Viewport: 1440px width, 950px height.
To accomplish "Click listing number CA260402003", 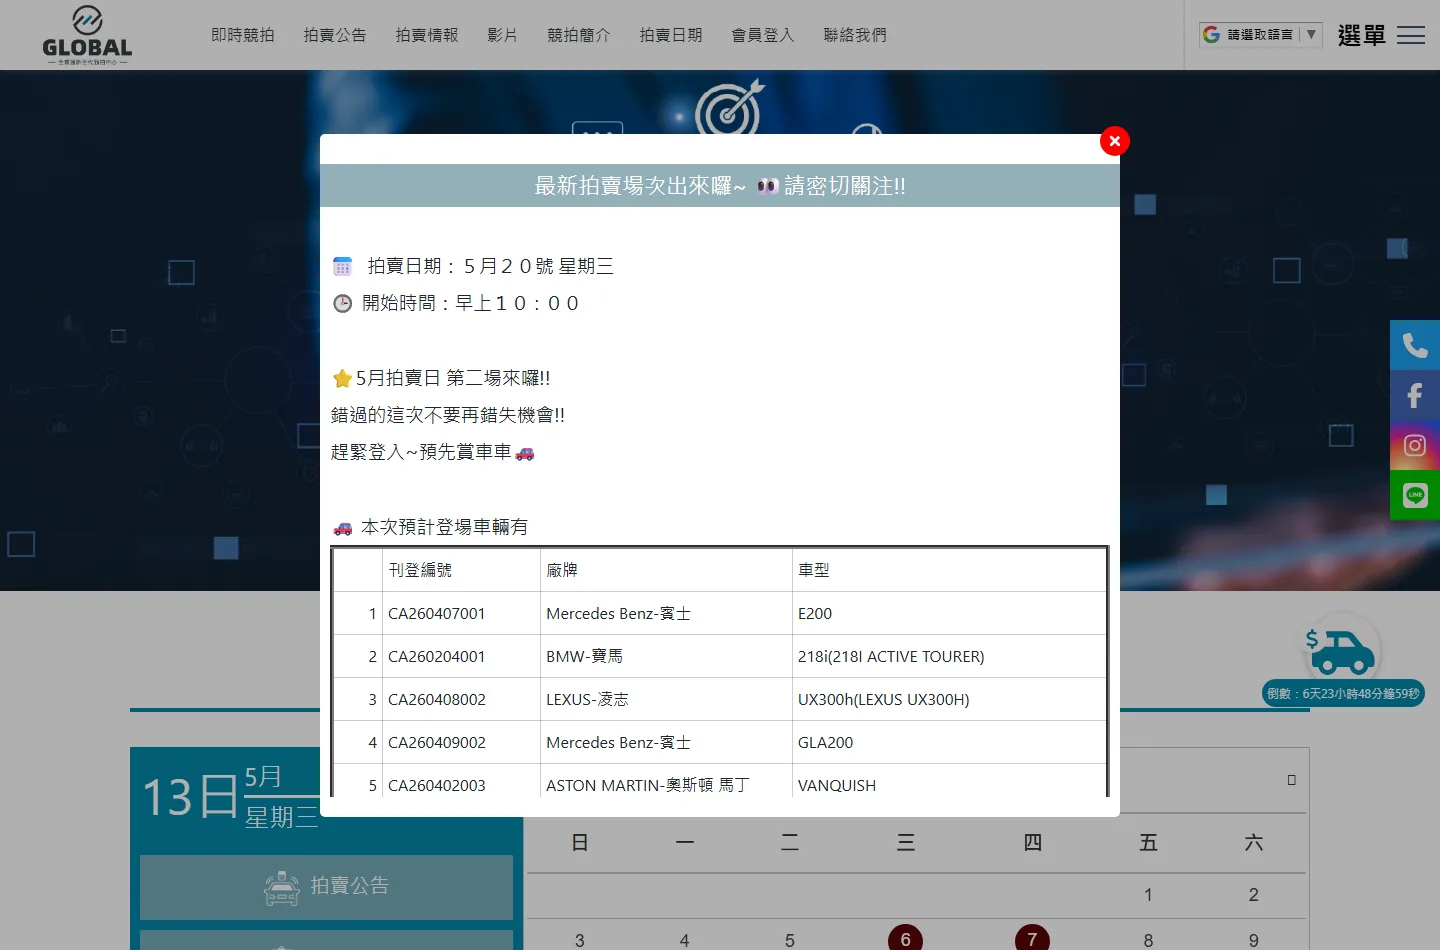I will click(x=436, y=786).
